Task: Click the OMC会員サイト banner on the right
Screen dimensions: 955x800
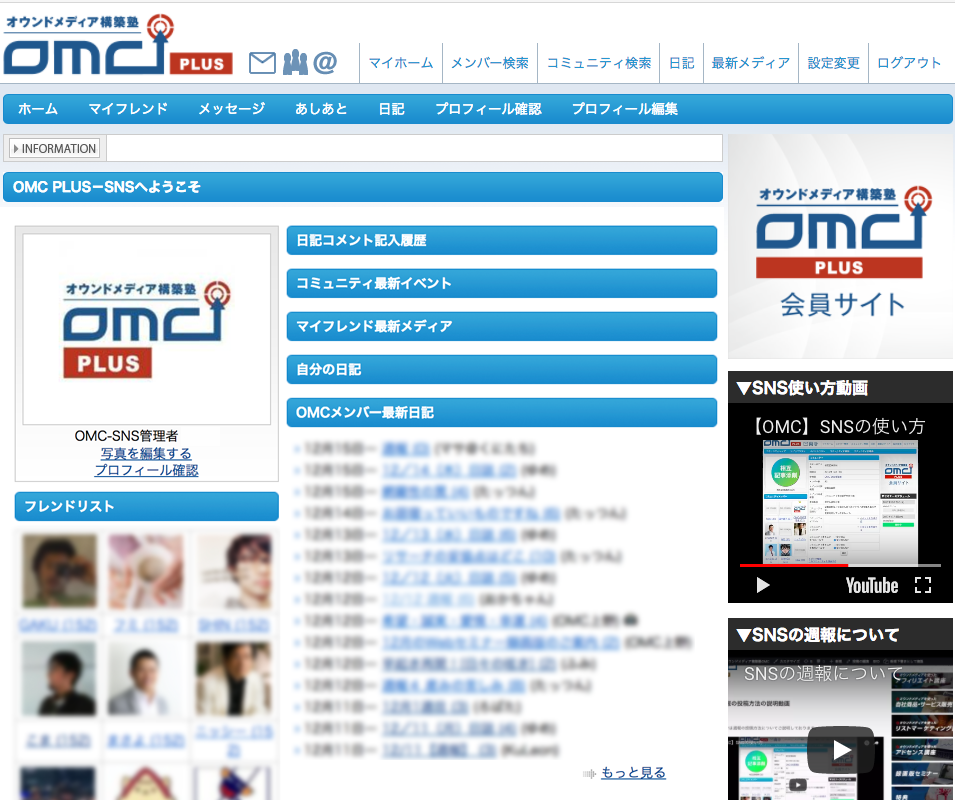Action: coord(840,248)
